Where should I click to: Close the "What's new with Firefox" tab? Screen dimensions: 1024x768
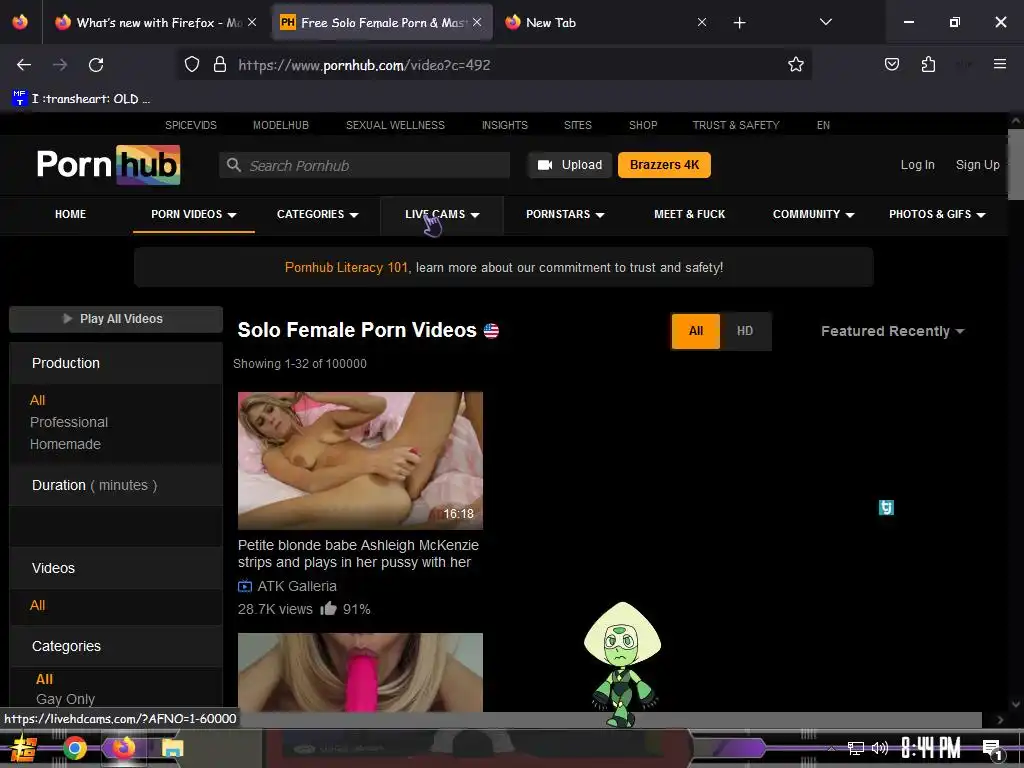(252, 22)
